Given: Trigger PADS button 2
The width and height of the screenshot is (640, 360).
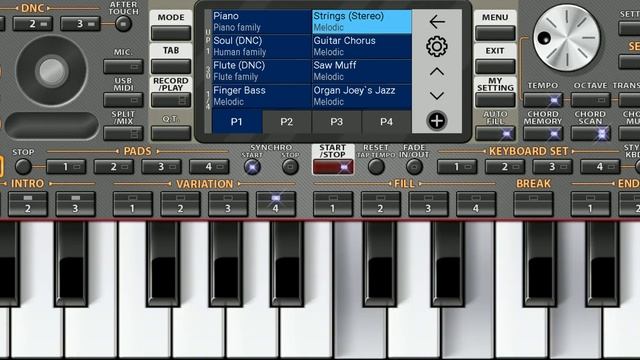Looking at the screenshot, I should pos(114,167).
